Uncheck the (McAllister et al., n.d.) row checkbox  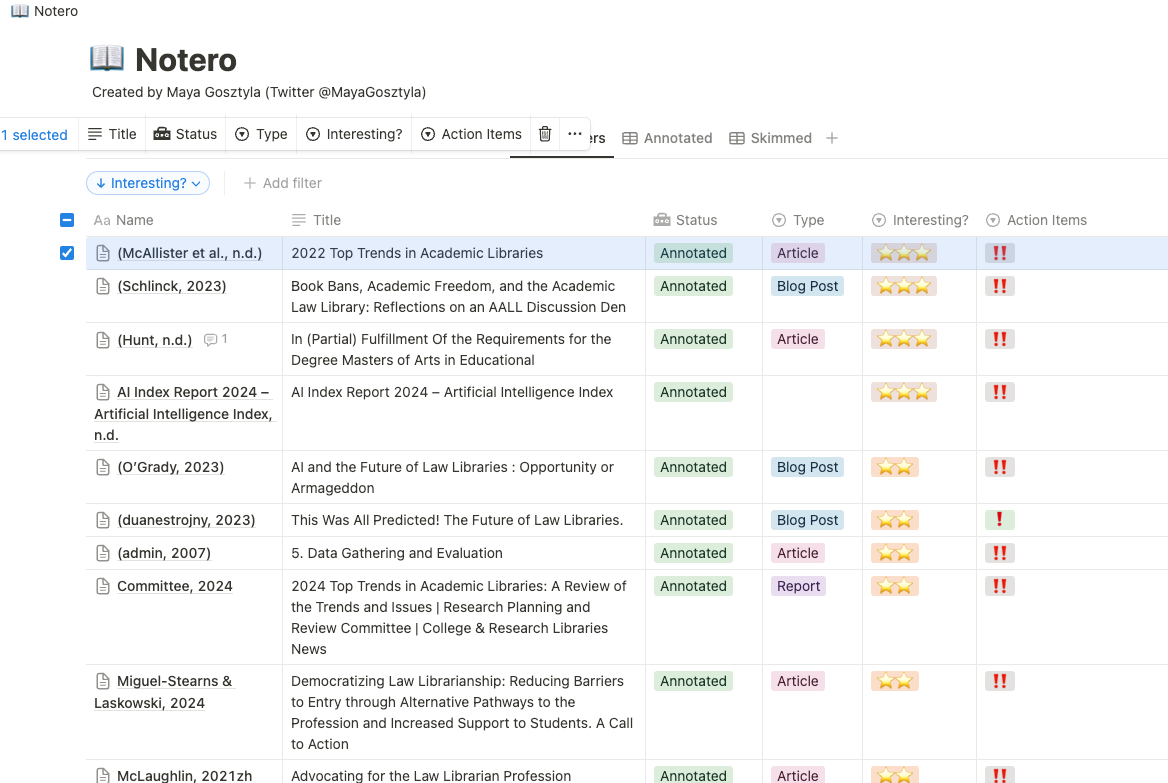67,253
